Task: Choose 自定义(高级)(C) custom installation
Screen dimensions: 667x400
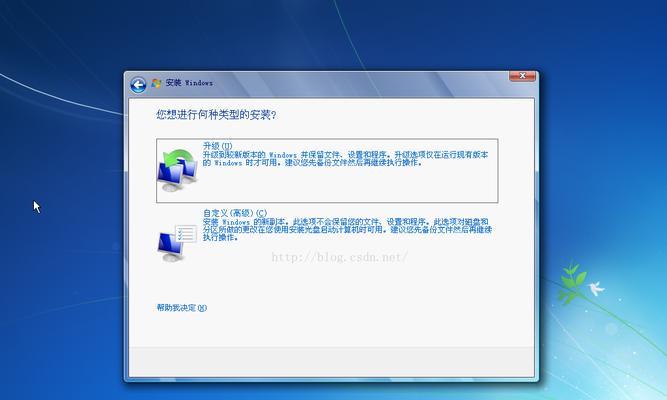Action: pyautogui.click(x=327, y=235)
